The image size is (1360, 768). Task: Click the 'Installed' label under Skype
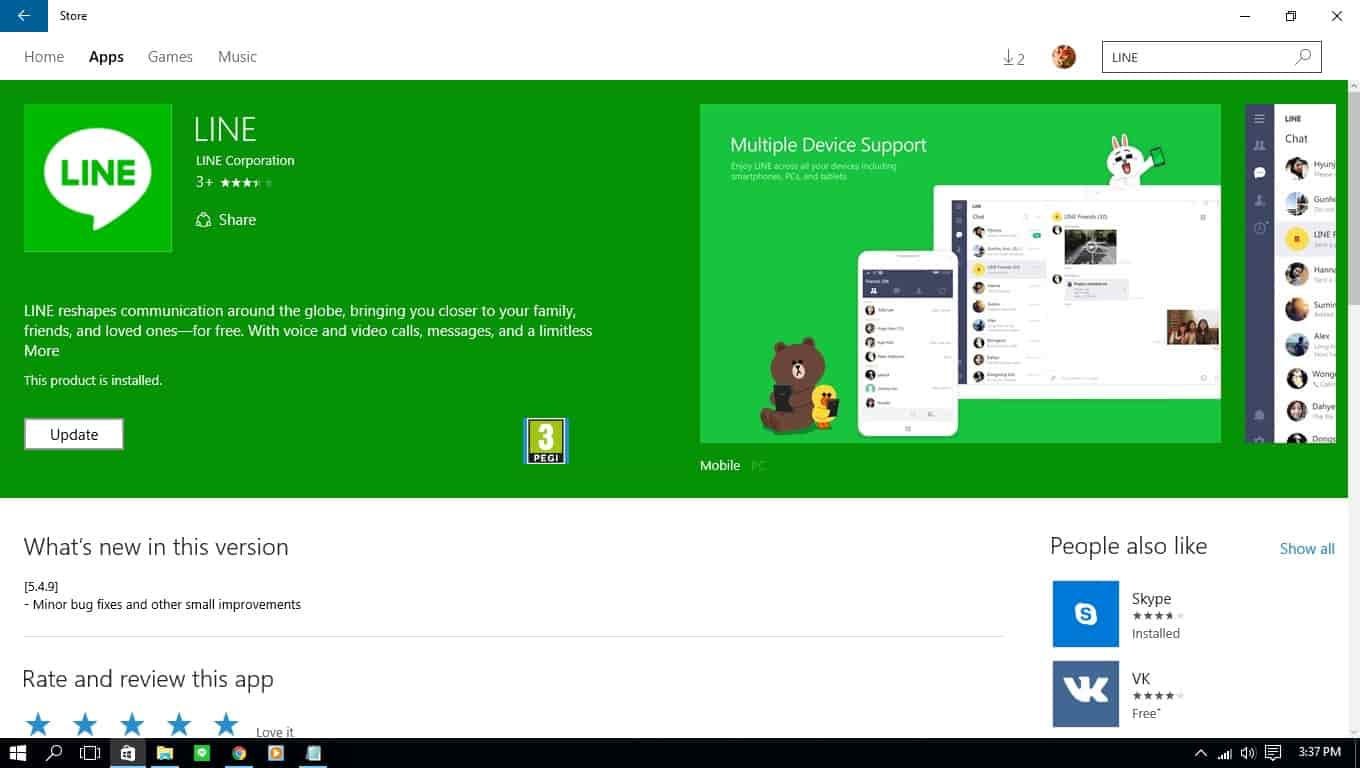pyautogui.click(x=1156, y=634)
